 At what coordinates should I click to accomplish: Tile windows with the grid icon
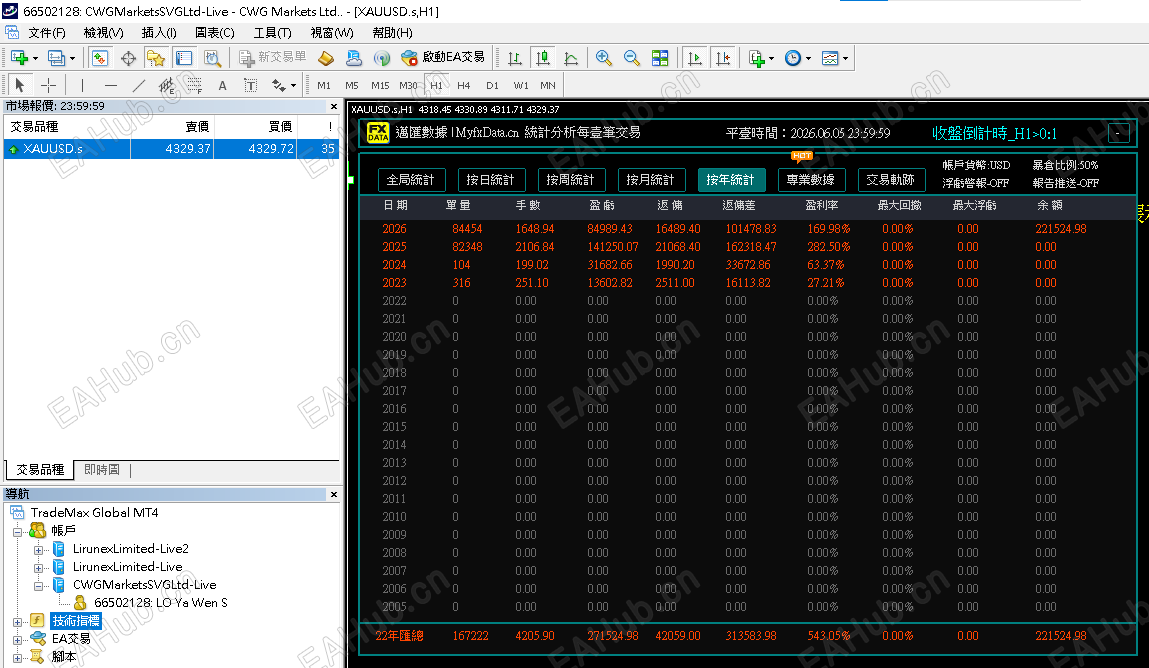pyautogui.click(x=660, y=58)
